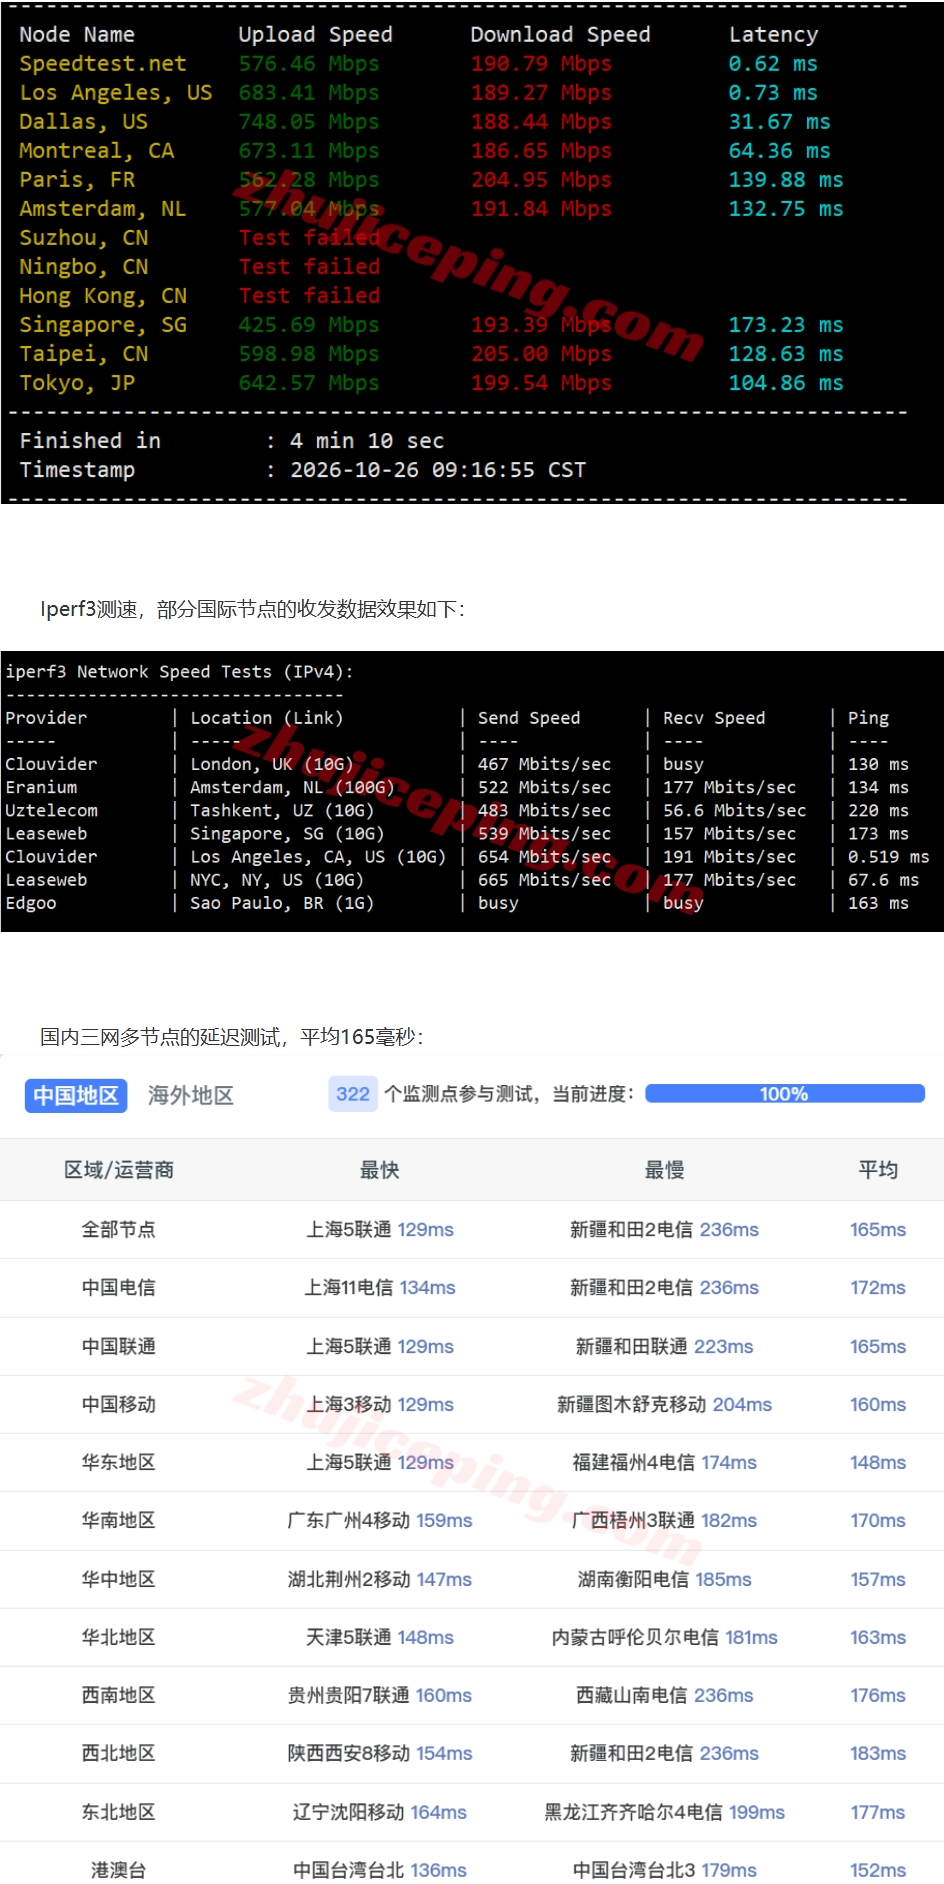Screen dimensions: 944x1884
Task: Select the 华北地区 row label
Action: (119, 1637)
